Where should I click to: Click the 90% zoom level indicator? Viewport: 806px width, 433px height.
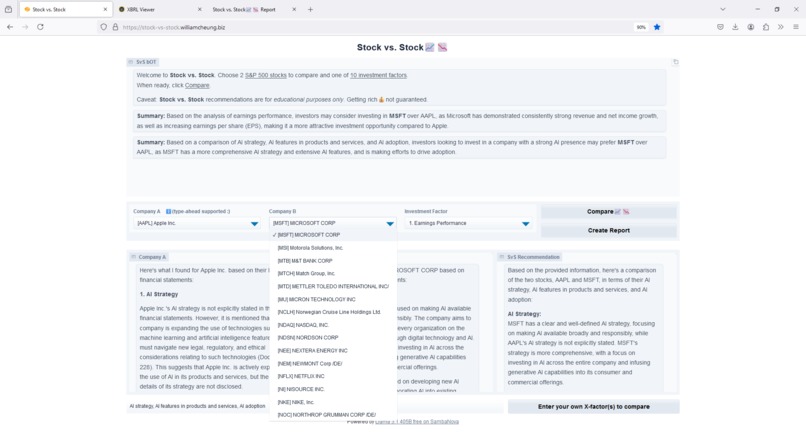coord(640,27)
